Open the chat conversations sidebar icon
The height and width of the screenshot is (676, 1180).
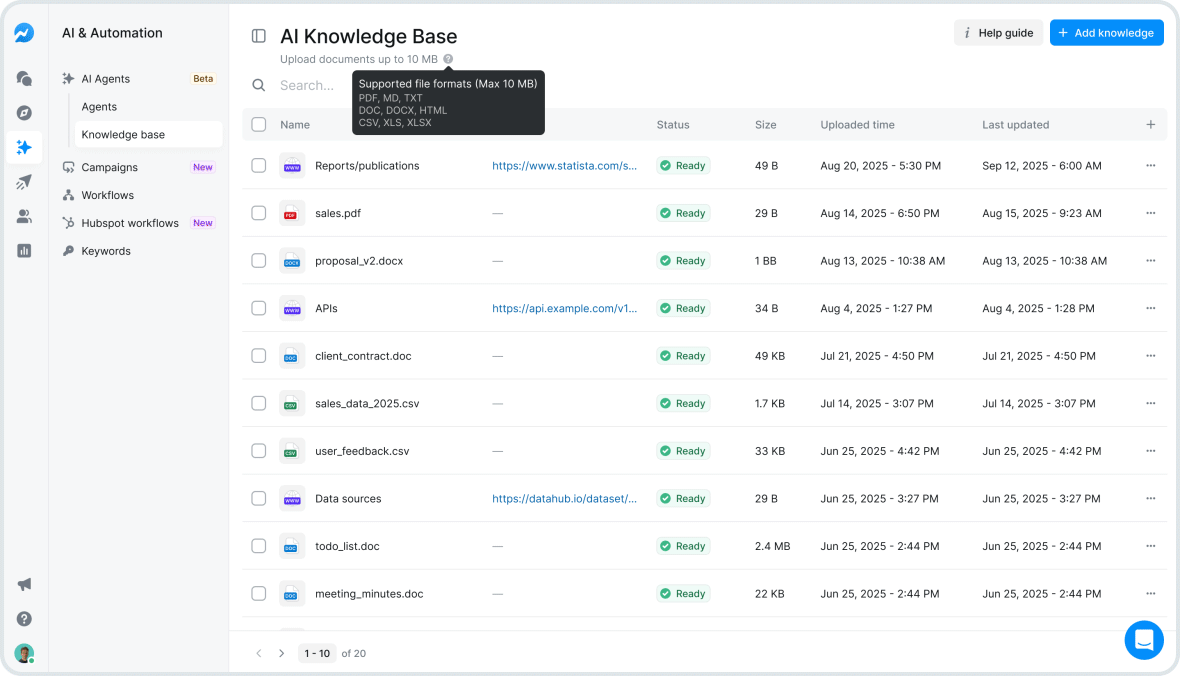click(24, 78)
